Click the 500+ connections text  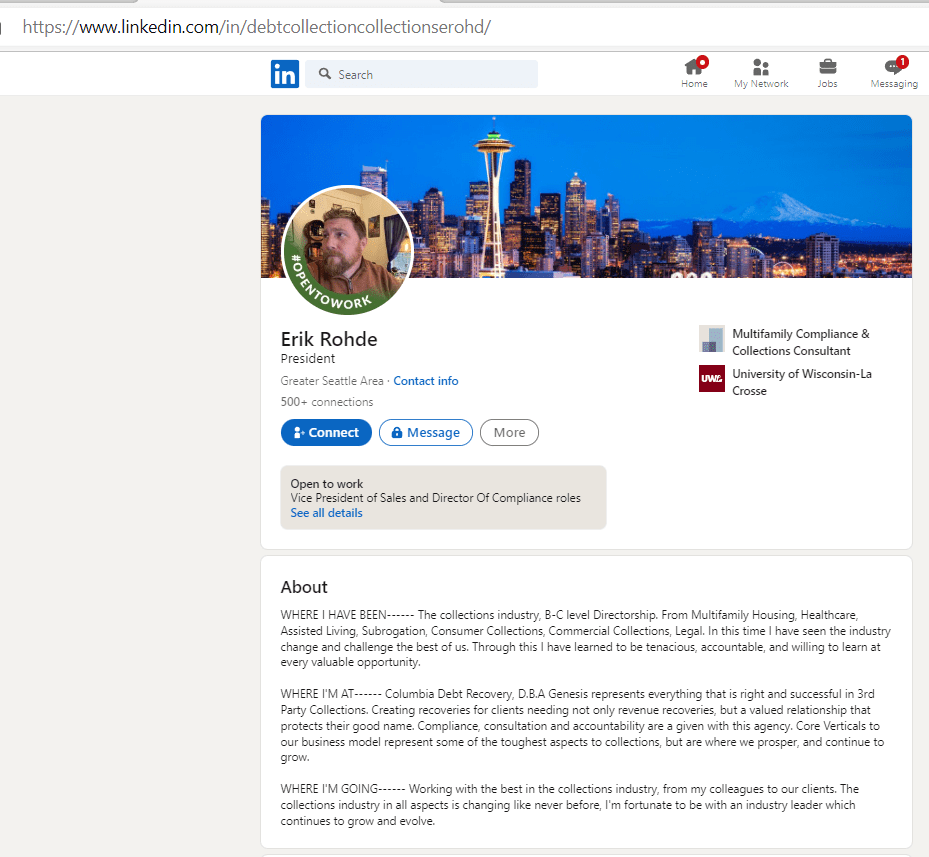[x=327, y=402]
